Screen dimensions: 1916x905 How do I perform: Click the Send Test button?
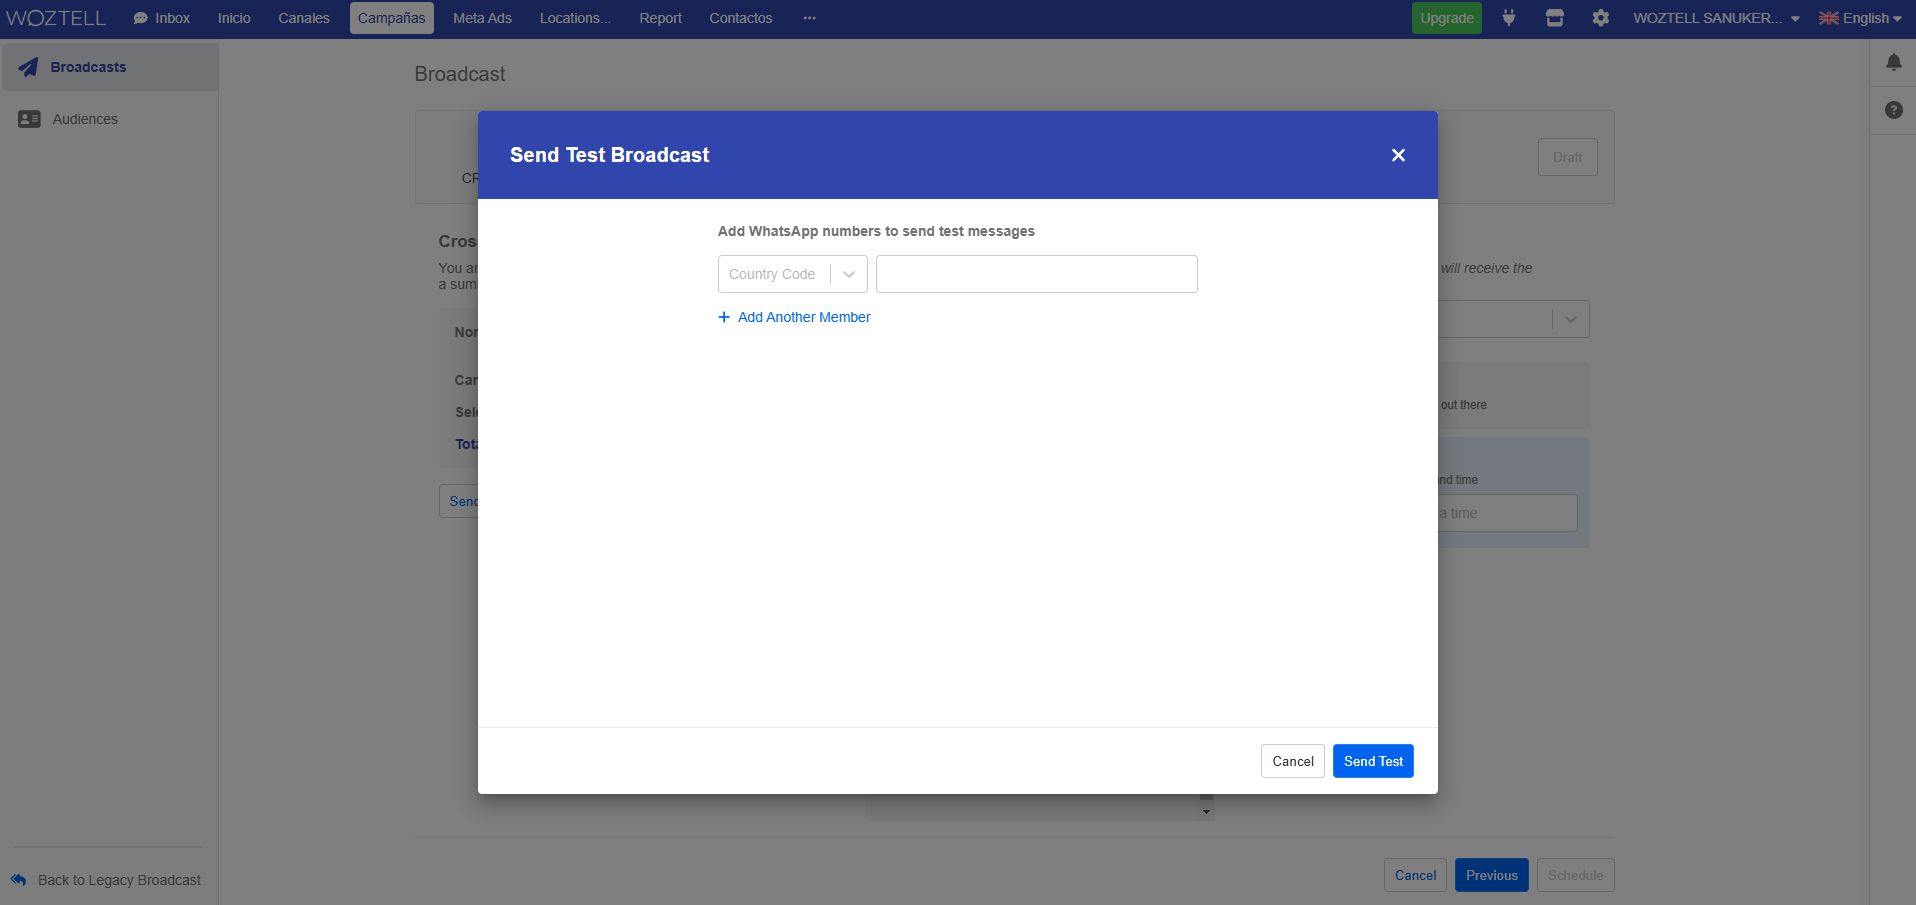[1372, 761]
